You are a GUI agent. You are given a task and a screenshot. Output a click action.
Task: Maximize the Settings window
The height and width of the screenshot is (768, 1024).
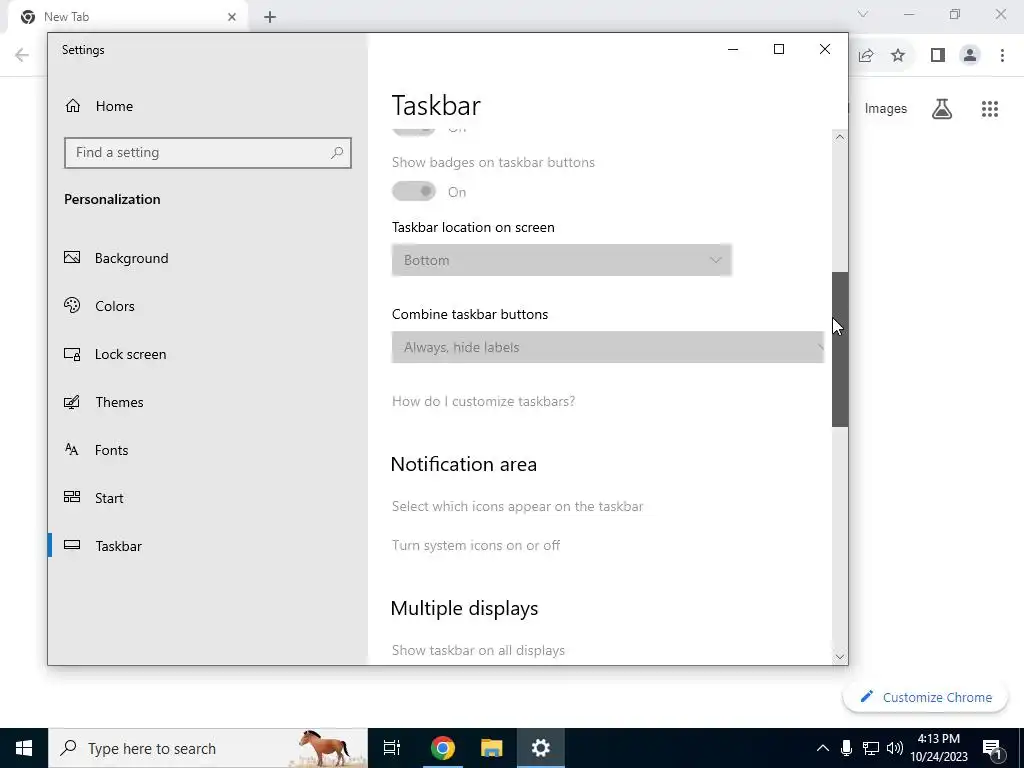tap(778, 50)
